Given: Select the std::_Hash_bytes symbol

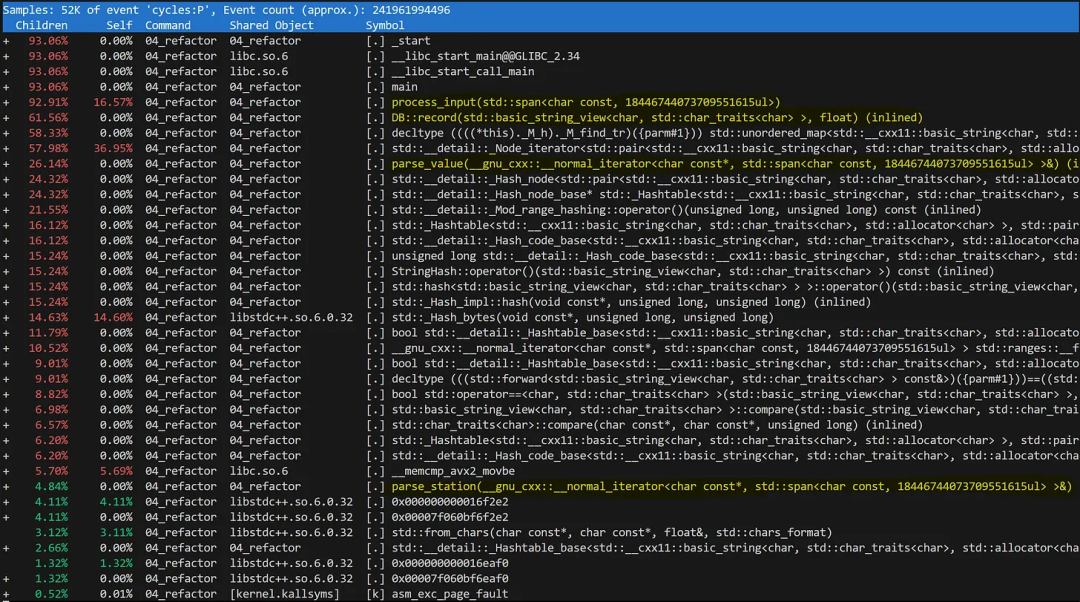Looking at the screenshot, I should click(x=583, y=318).
